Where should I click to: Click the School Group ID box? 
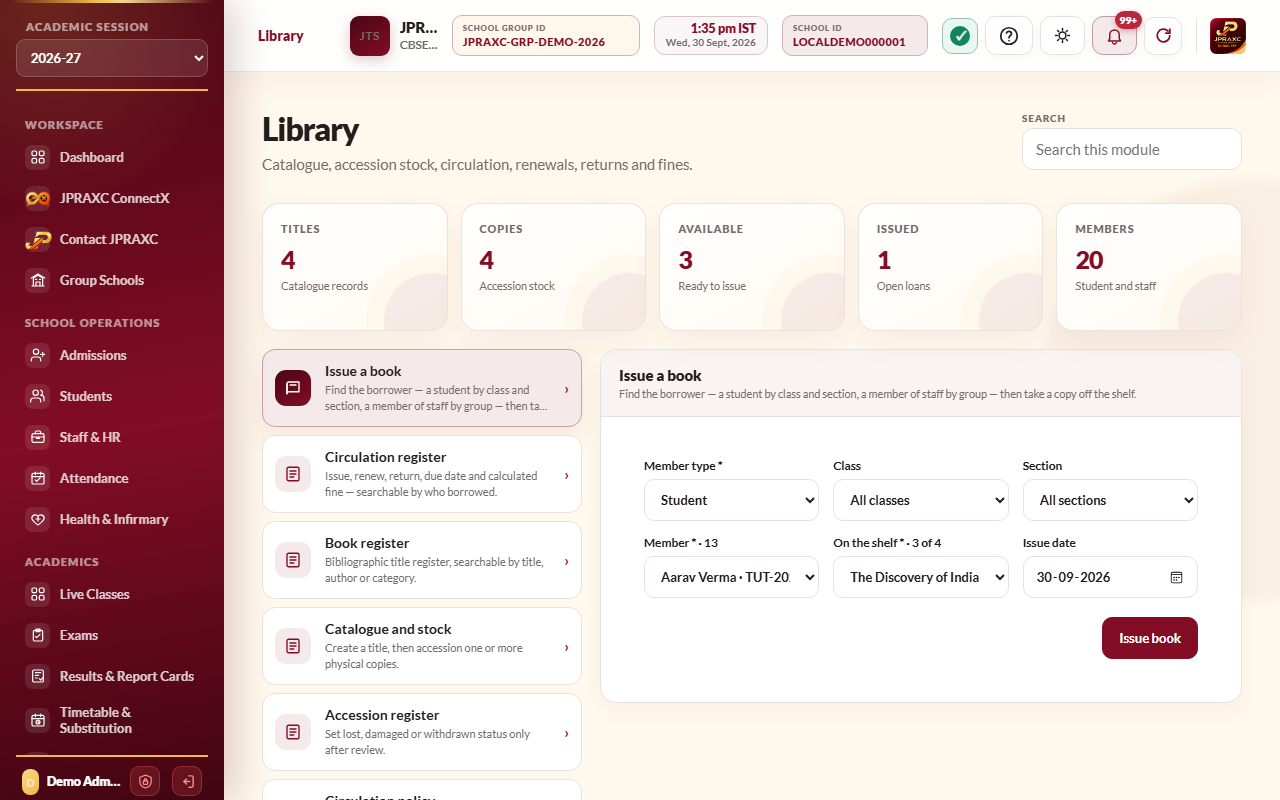546,36
